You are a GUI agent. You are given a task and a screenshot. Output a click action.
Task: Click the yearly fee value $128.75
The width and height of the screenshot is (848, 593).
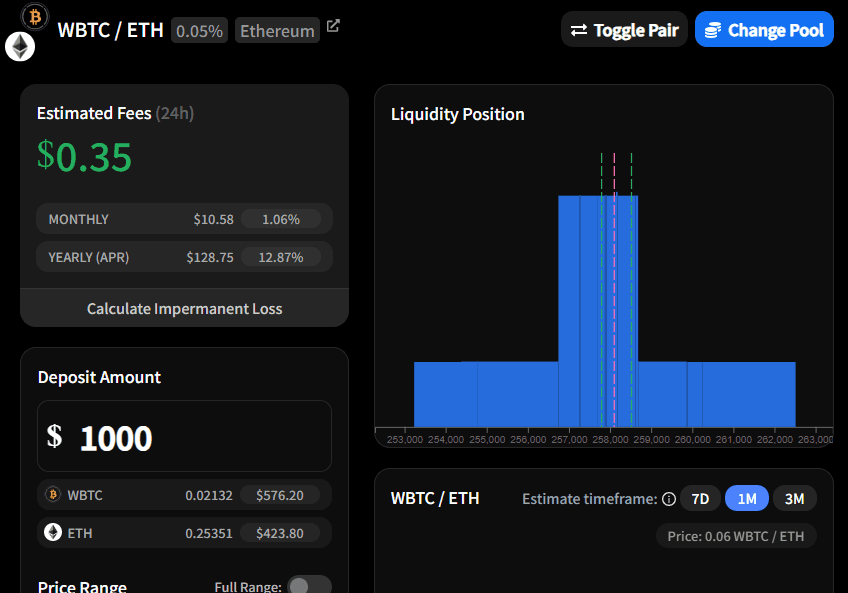tap(210, 257)
